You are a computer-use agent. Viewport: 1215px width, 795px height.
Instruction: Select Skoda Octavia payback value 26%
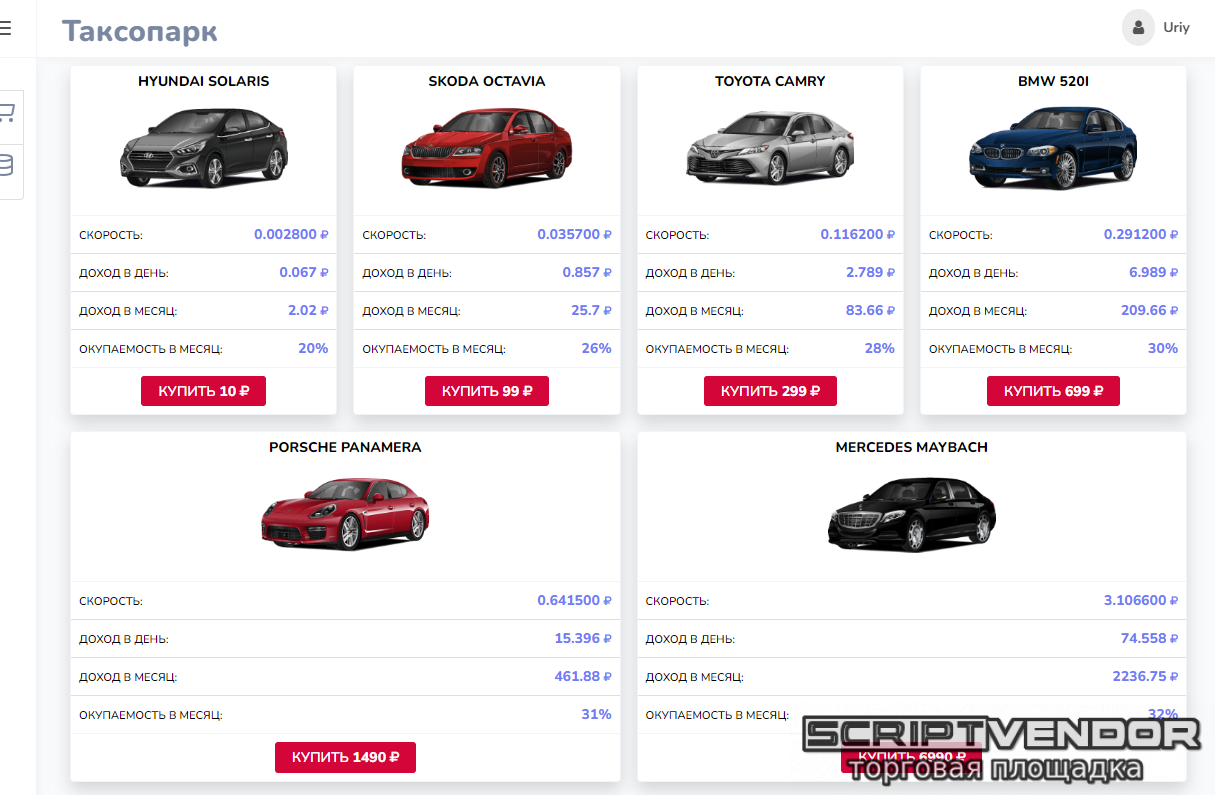(x=597, y=348)
